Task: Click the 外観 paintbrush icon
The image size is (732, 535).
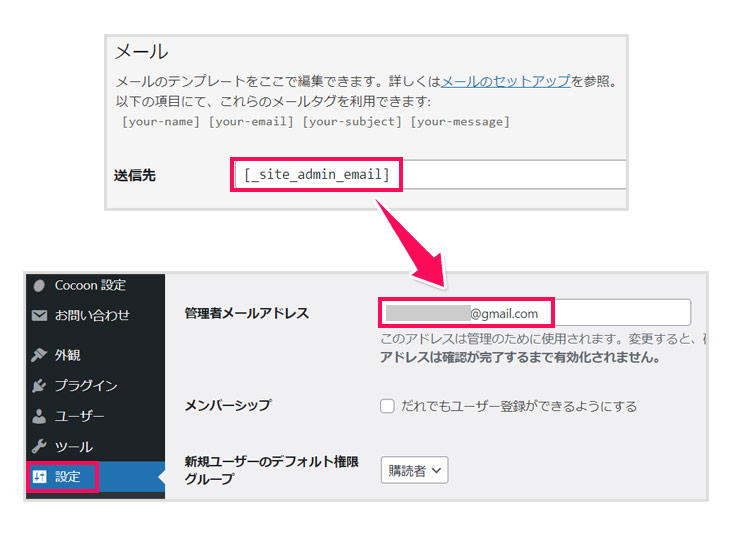Action: click(x=39, y=355)
